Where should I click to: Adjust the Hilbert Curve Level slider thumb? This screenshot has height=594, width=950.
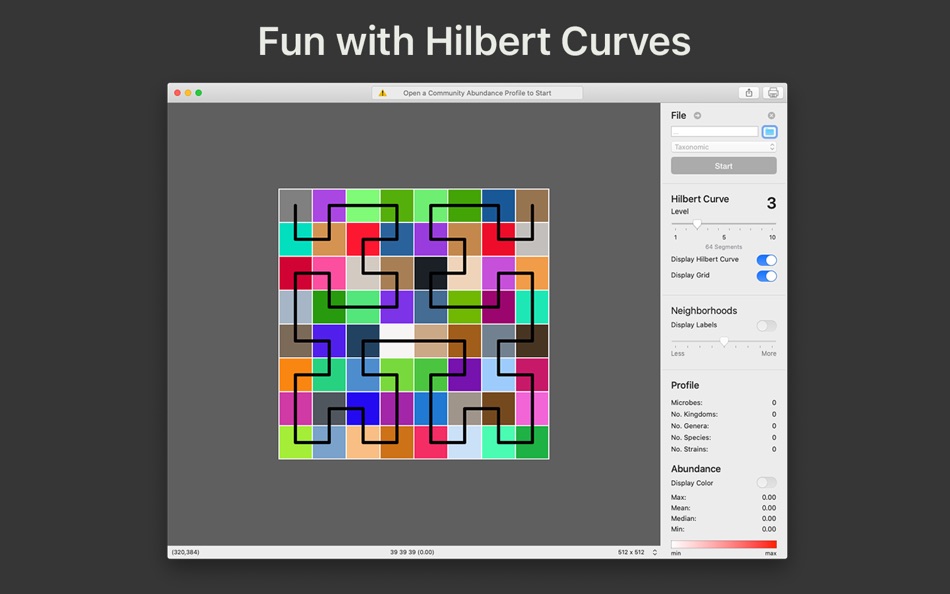(x=697, y=224)
